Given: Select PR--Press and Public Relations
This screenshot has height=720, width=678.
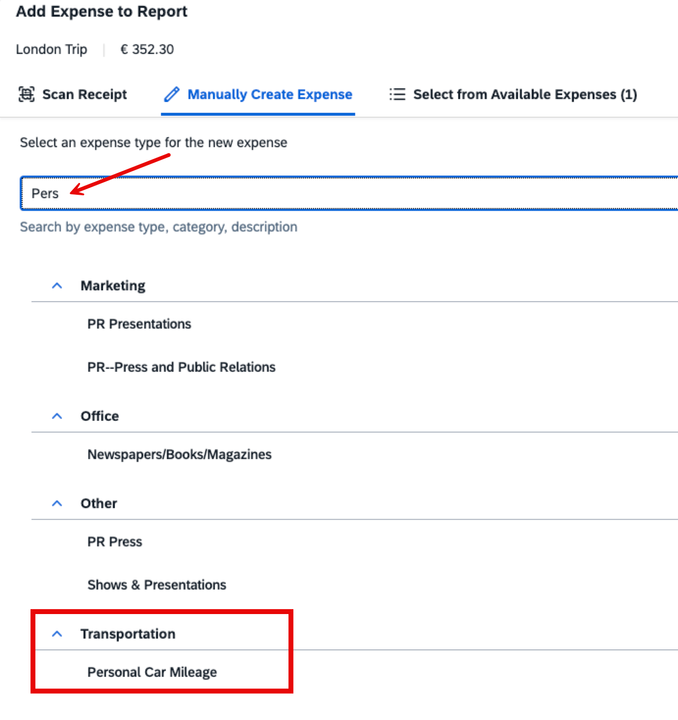Looking at the screenshot, I should coord(181,367).
